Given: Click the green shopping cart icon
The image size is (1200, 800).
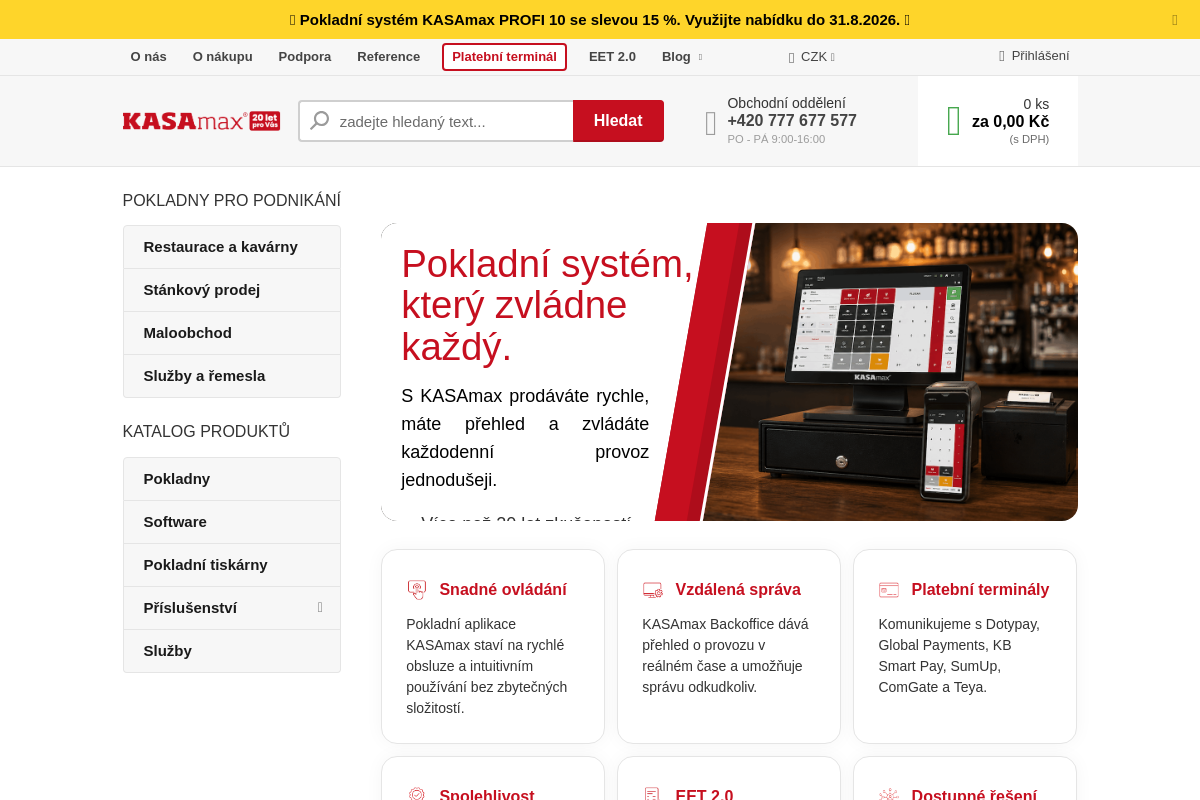Looking at the screenshot, I should 953,121.
